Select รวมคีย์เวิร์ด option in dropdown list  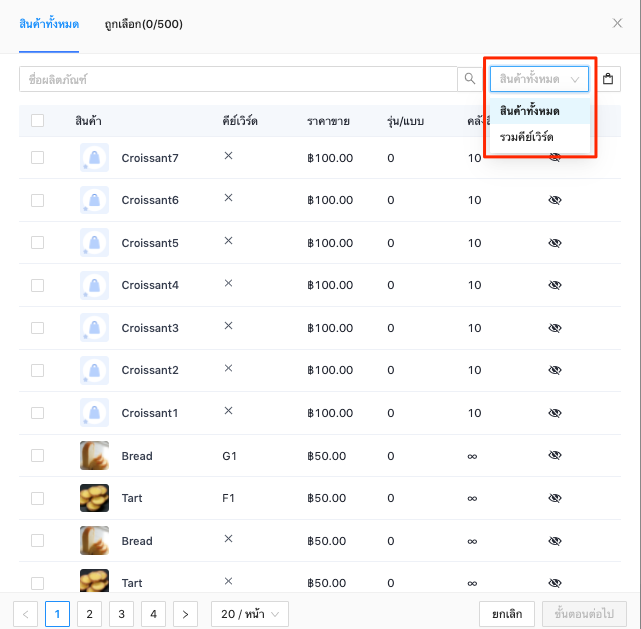click(540, 137)
